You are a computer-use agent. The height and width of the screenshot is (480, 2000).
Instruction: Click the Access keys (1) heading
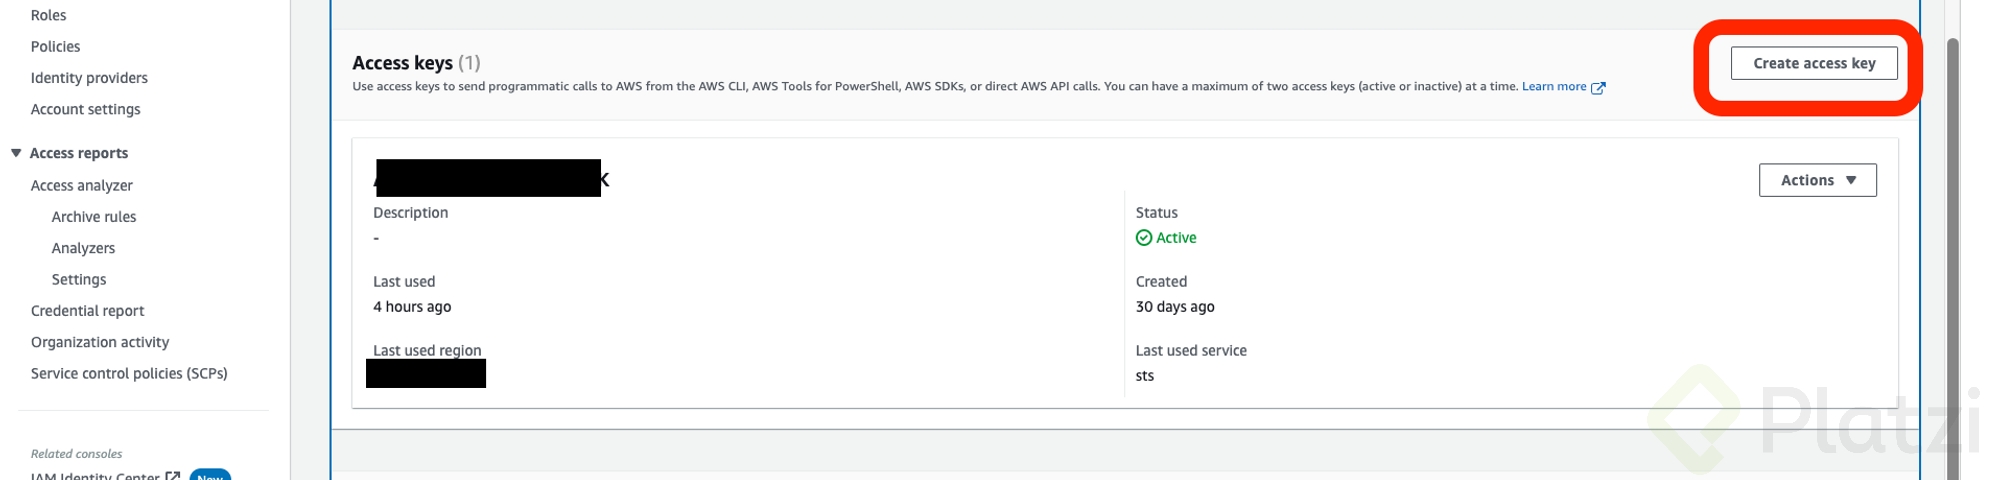point(416,63)
